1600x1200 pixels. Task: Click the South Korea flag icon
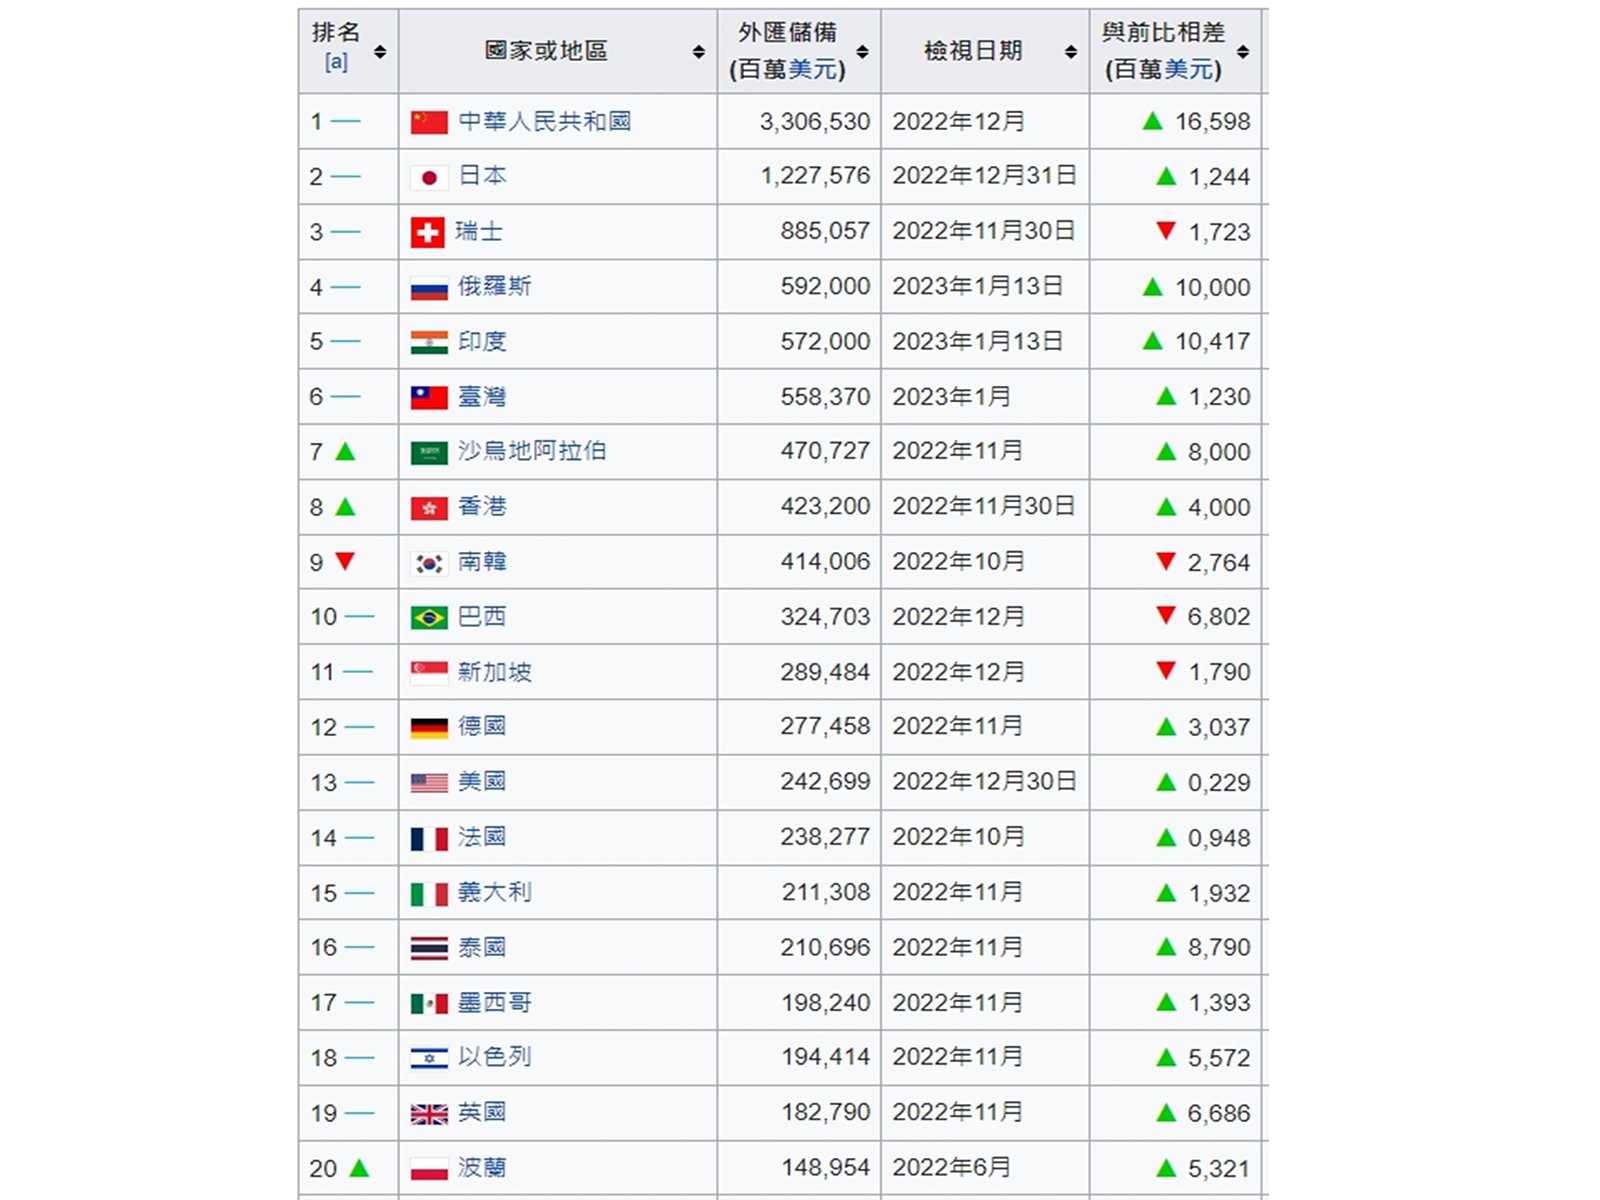428,563
